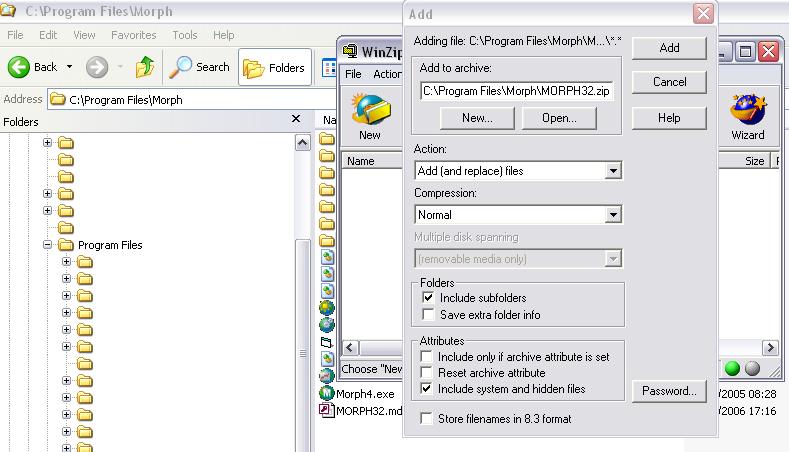789x452 pixels.
Task: Open the Search magnifier in Explorer toolbar
Action: (181, 67)
